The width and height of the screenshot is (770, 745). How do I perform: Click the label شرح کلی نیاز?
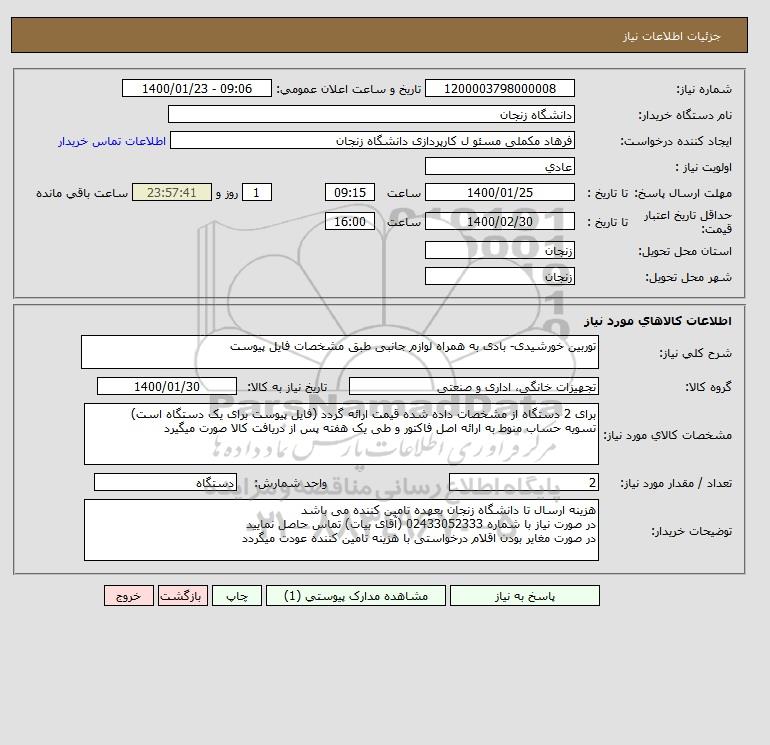pos(695,353)
